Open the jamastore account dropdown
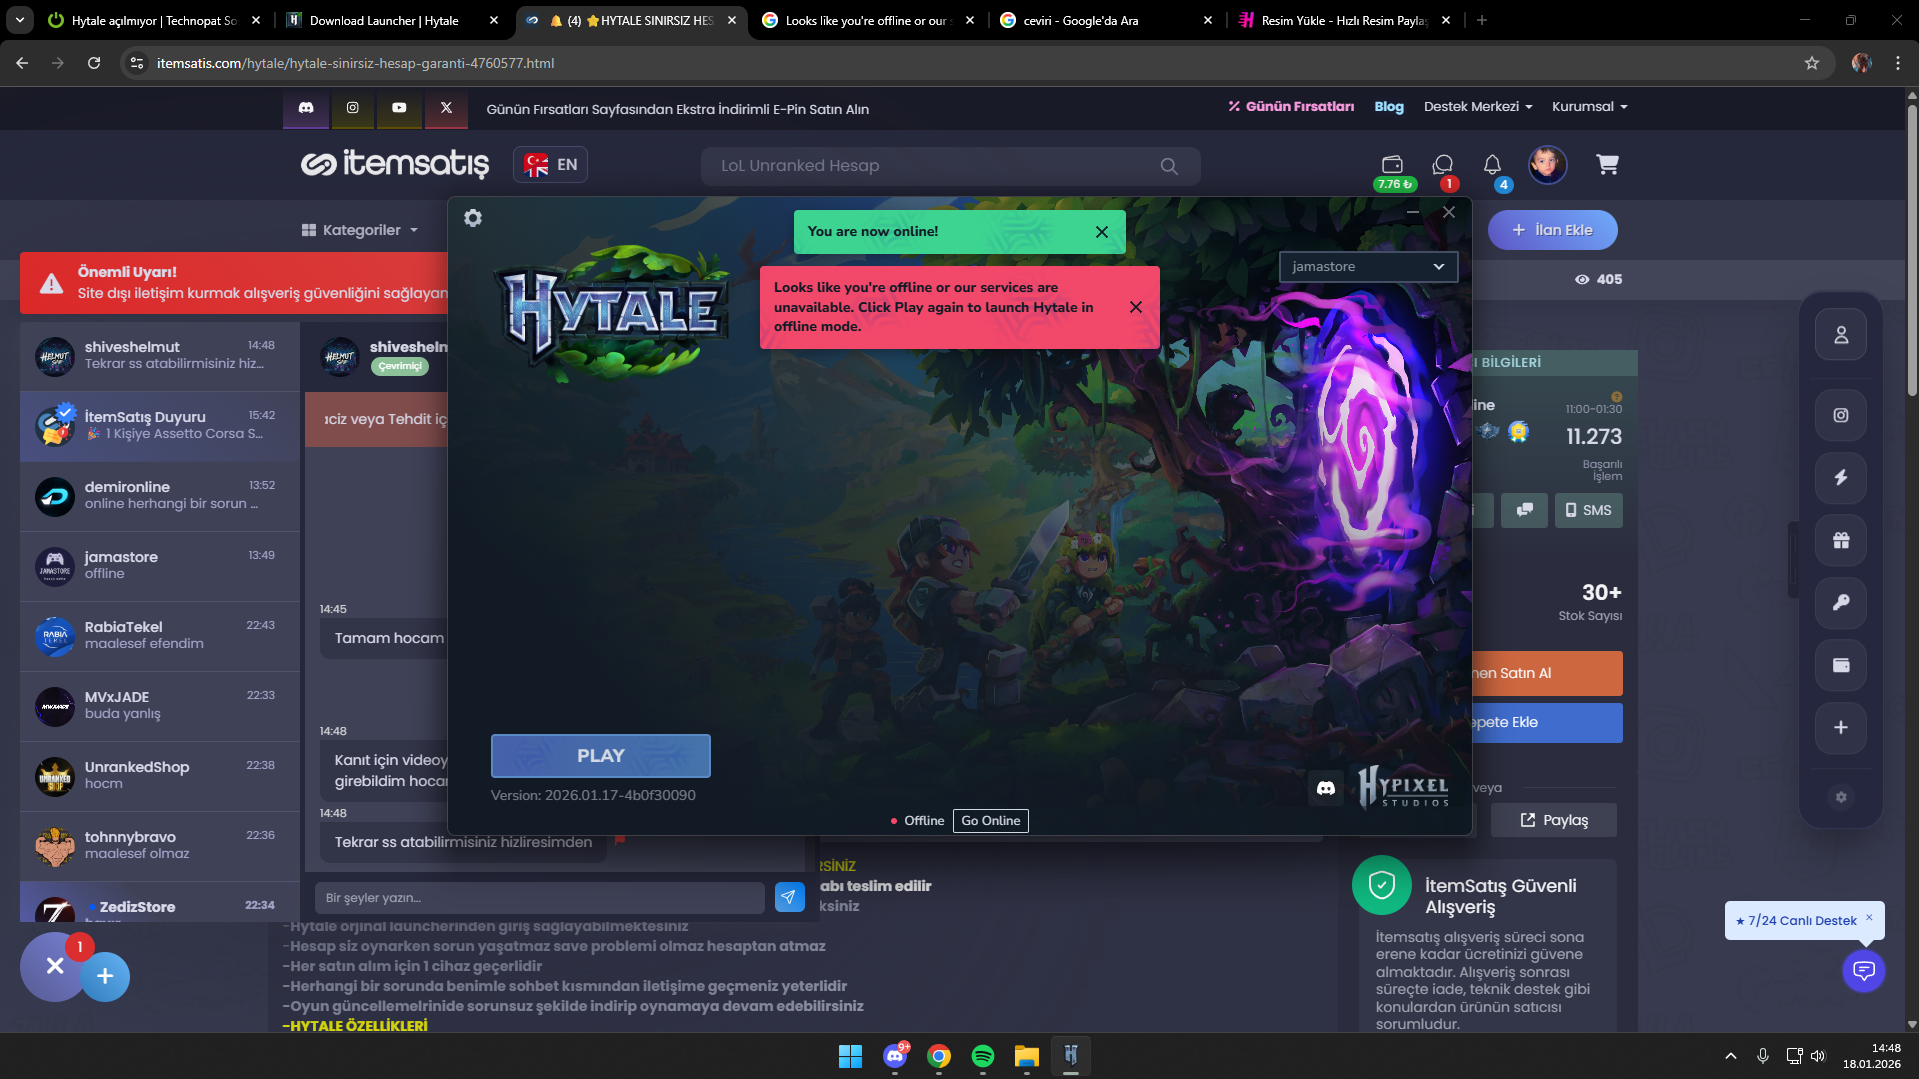This screenshot has width=1919, height=1079. click(x=1368, y=267)
